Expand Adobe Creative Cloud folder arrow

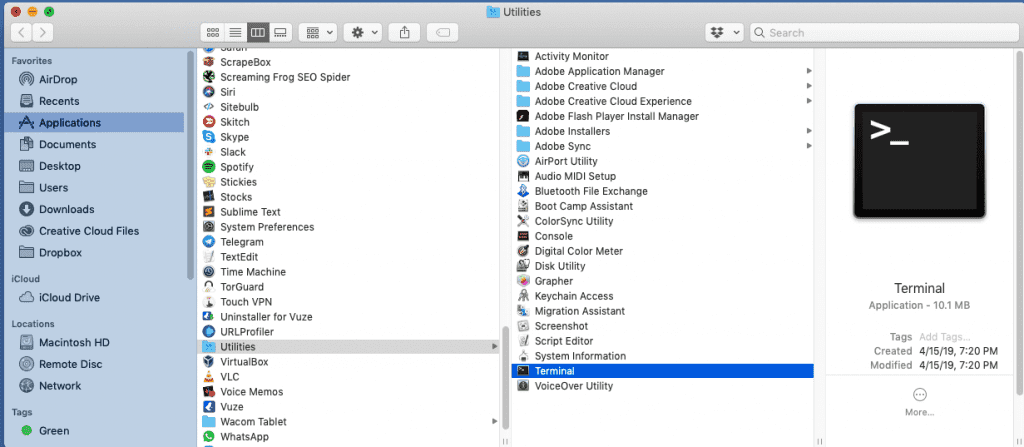click(809, 86)
